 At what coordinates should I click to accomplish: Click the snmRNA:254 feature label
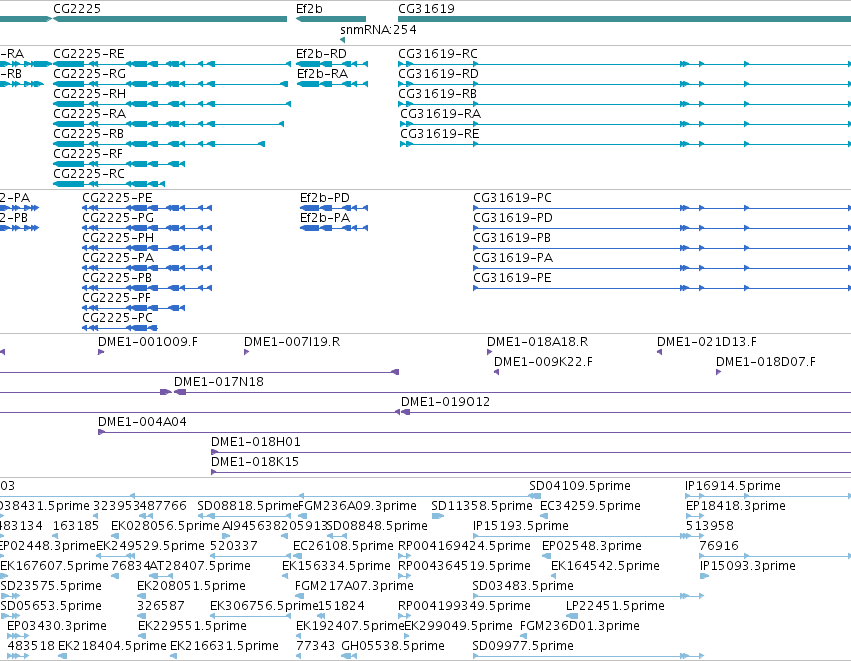[x=378, y=30]
